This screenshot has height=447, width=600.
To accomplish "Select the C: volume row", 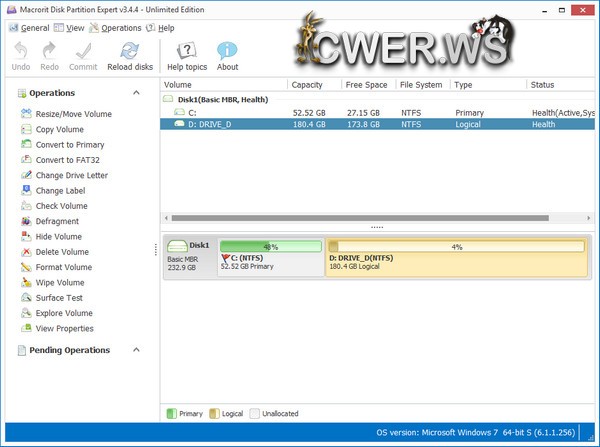I will point(377,113).
